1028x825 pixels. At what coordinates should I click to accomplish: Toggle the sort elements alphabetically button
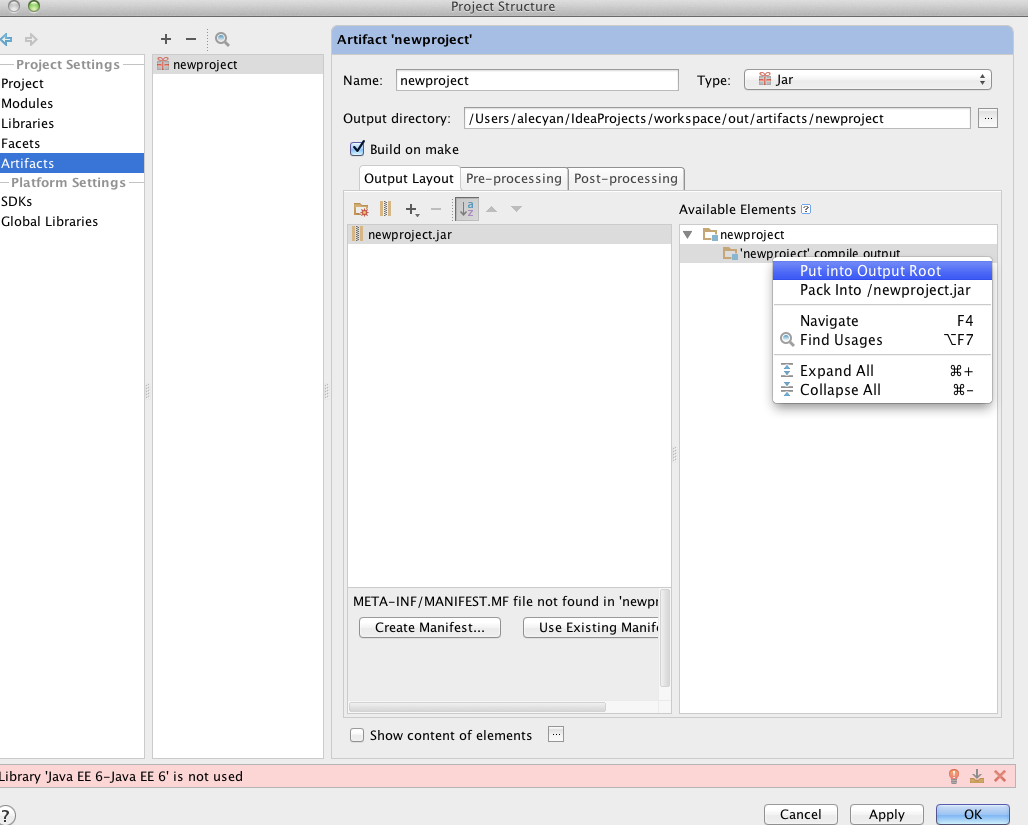(x=466, y=209)
